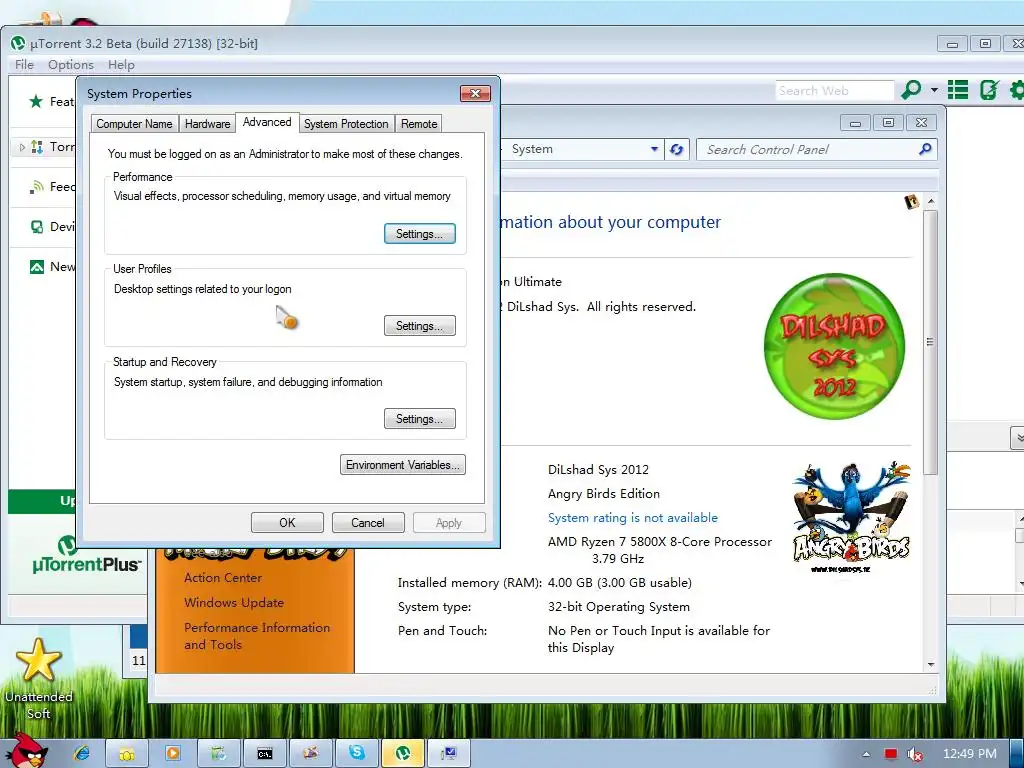Image resolution: width=1024 pixels, height=768 pixels.
Task: Open the media player taskbar icon
Action: point(173,754)
